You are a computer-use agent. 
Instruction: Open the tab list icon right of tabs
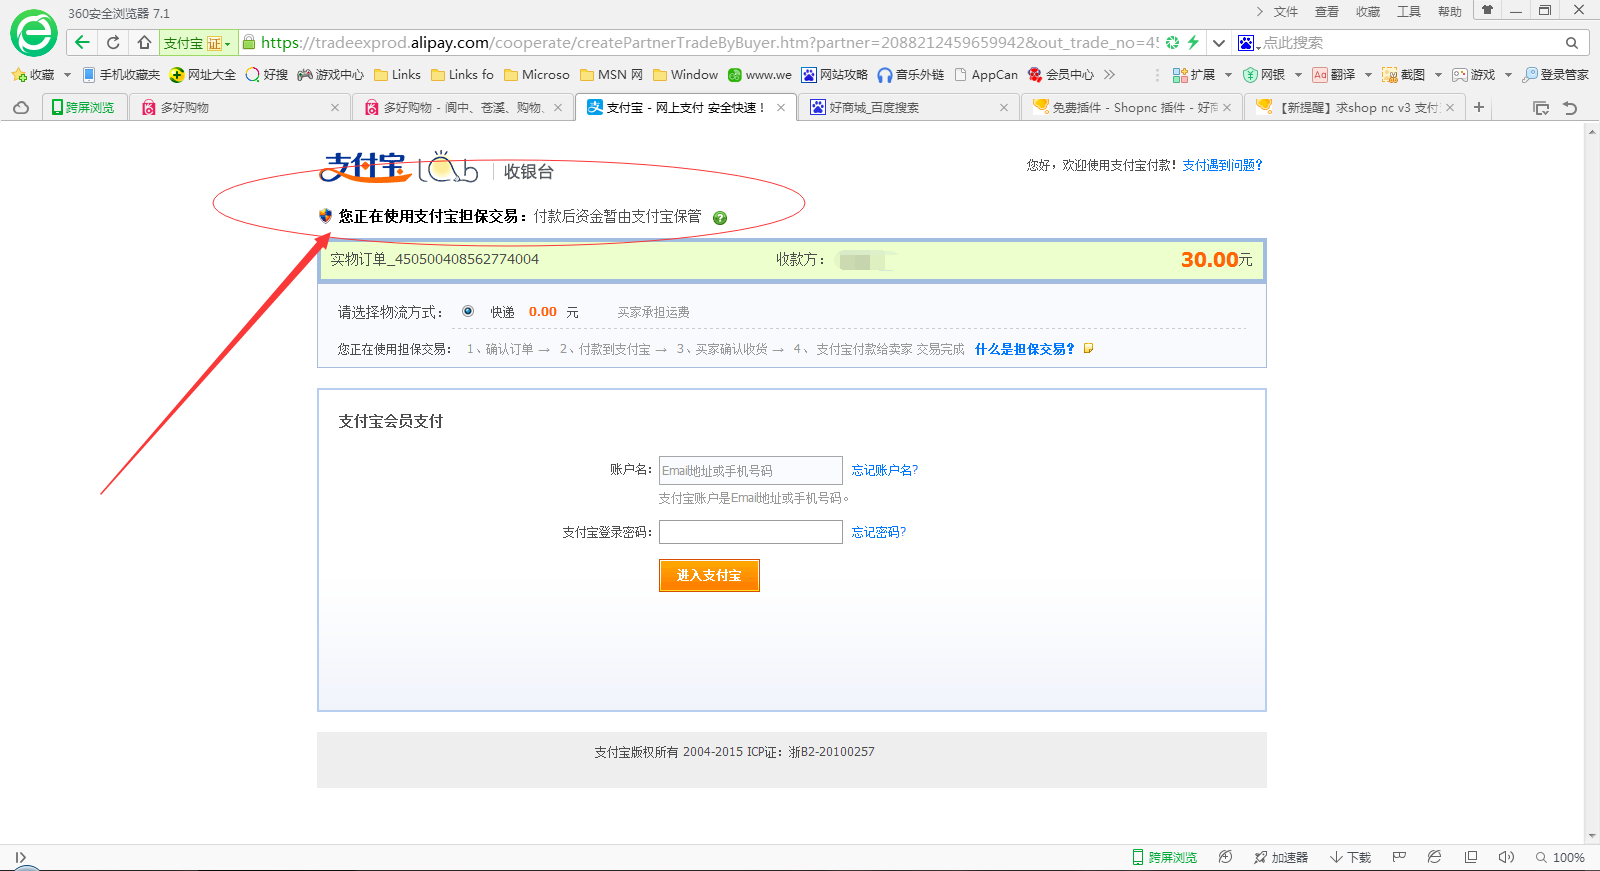pos(1541,107)
